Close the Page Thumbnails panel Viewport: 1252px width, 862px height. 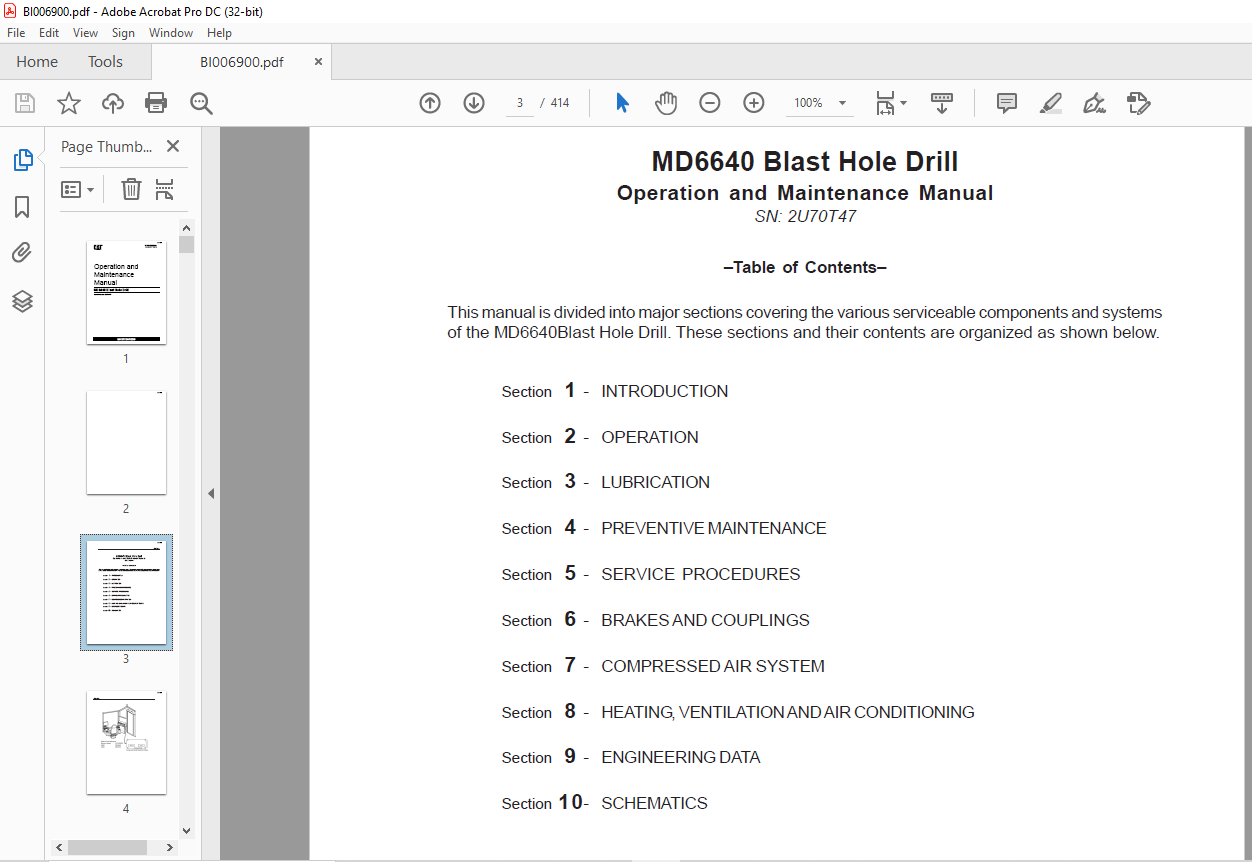coord(173,146)
